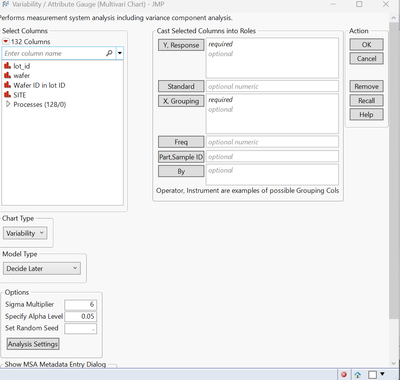
Task: Assign column as Y, Response
Action: (x=181, y=45)
